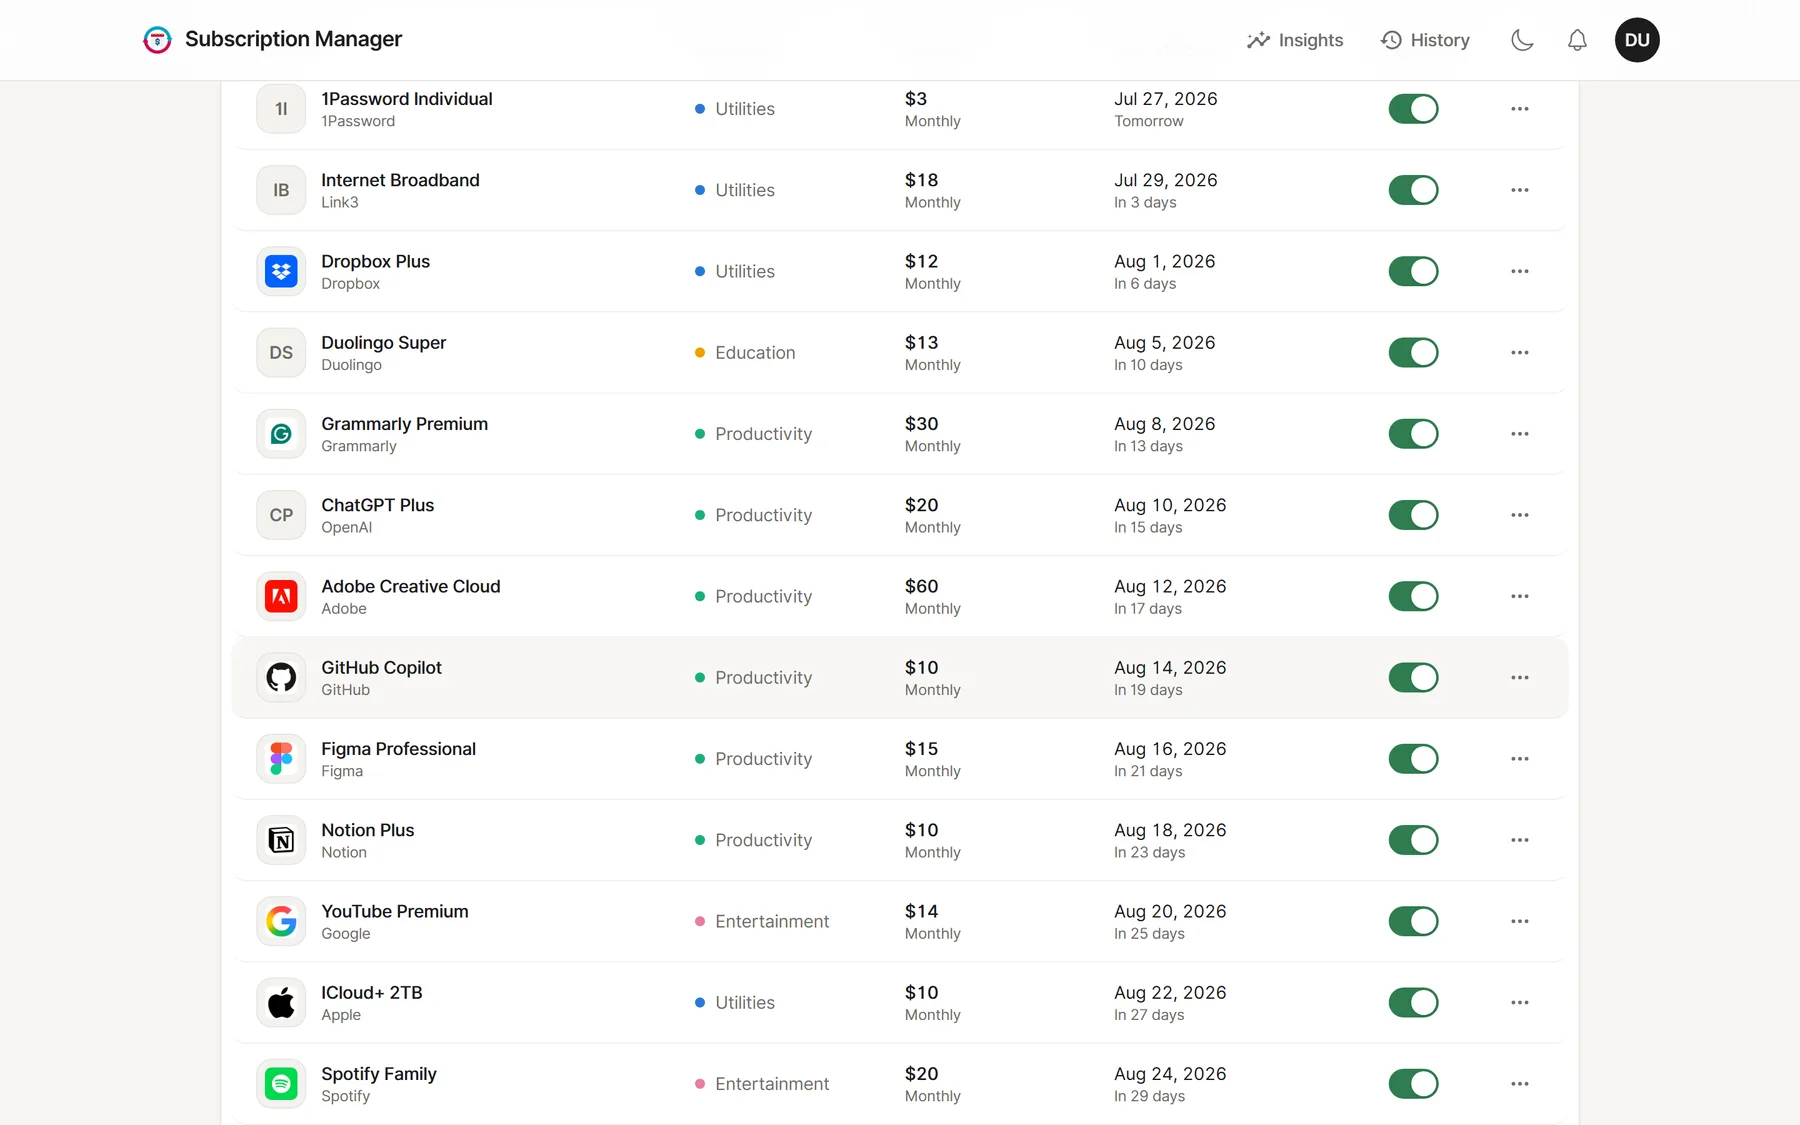
Task: Open the Adobe Creative Cloud subscription name
Action: (411, 586)
